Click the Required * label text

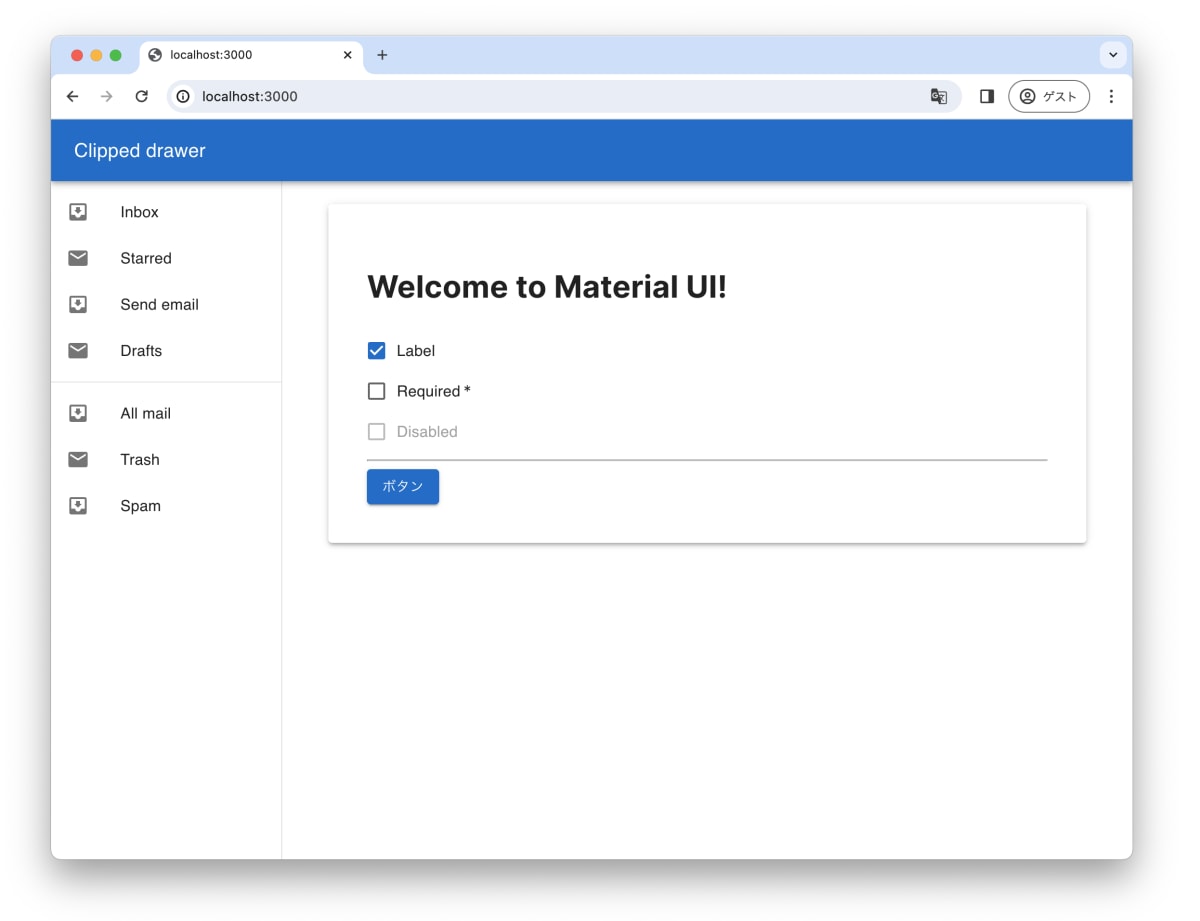pyautogui.click(x=433, y=391)
